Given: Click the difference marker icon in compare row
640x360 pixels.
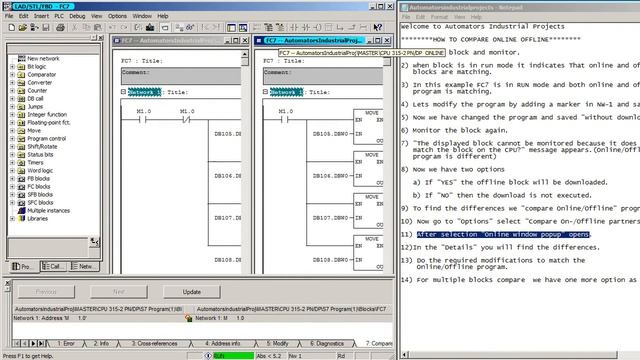Looking at the screenshot, I should [x=189, y=318].
